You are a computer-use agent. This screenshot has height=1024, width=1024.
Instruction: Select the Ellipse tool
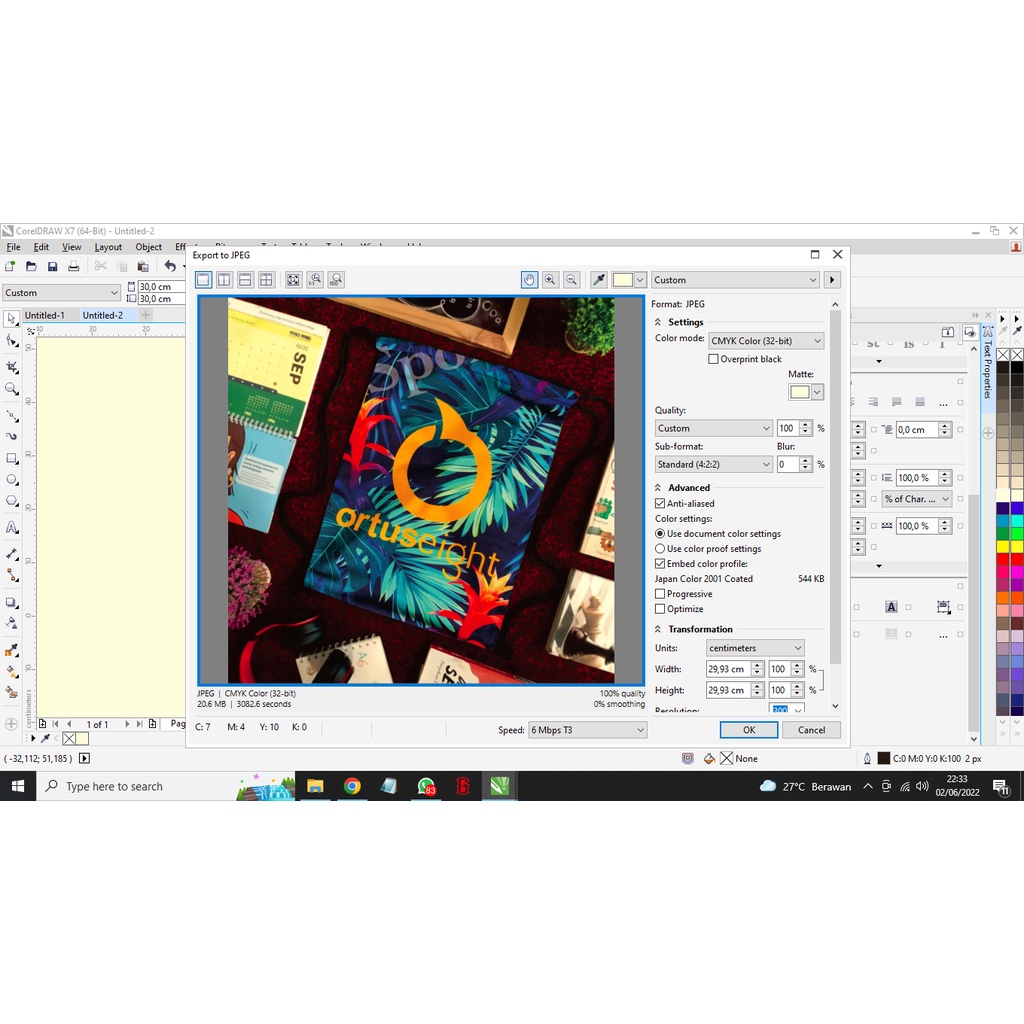point(11,480)
